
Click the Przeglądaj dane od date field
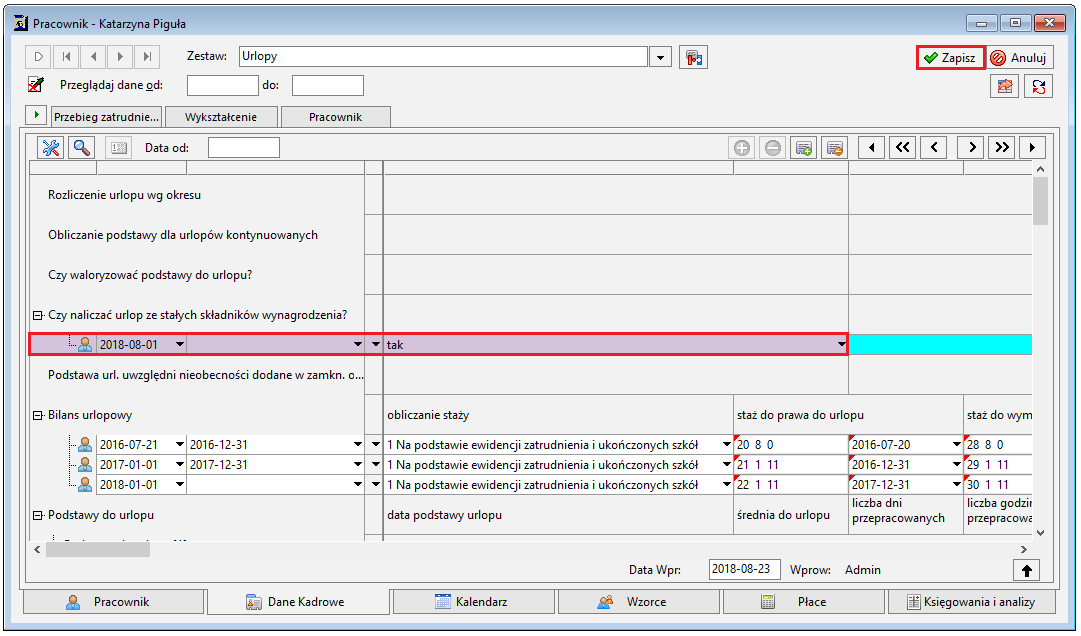point(223,85)
